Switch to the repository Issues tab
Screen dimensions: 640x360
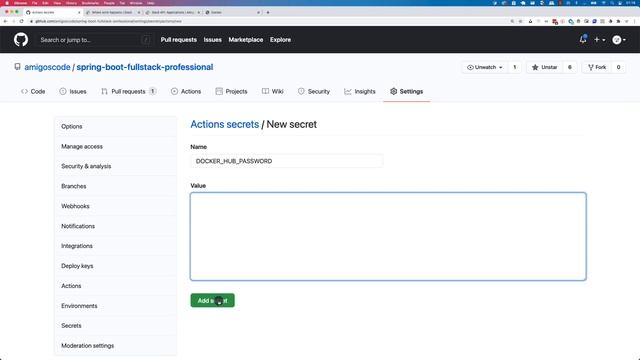coord(73,91)
